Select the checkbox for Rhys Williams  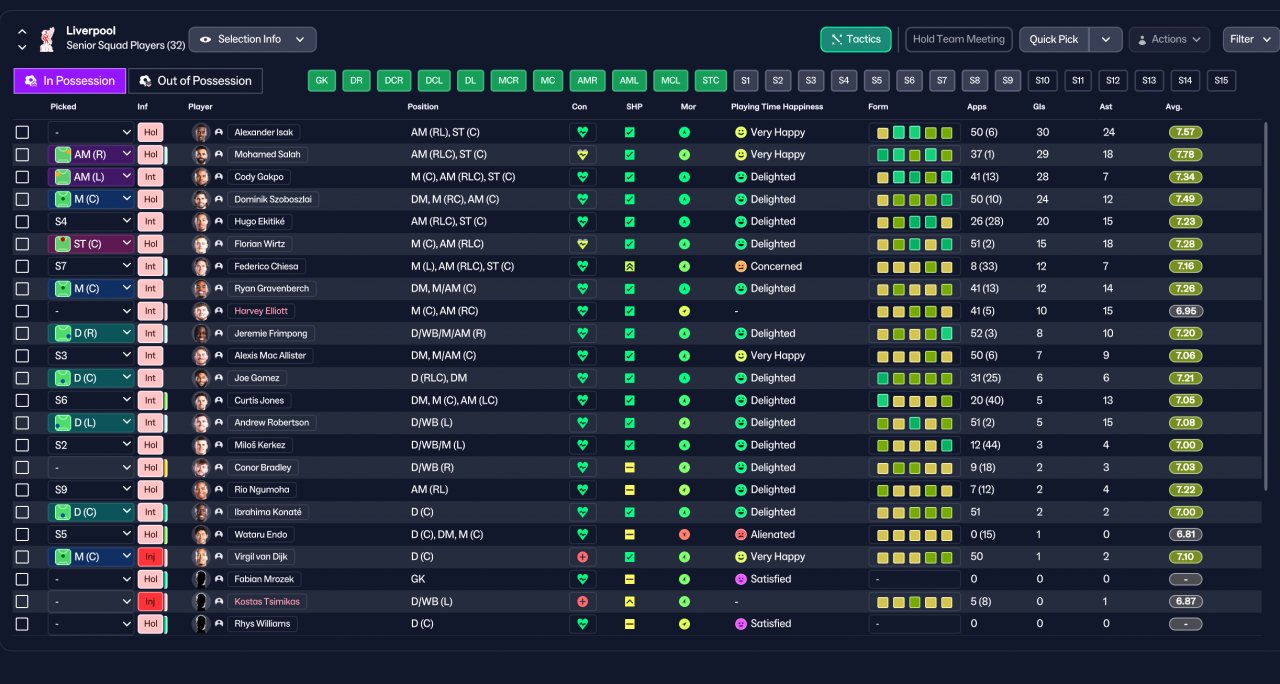pyautogui.click(x=22, y=624)
